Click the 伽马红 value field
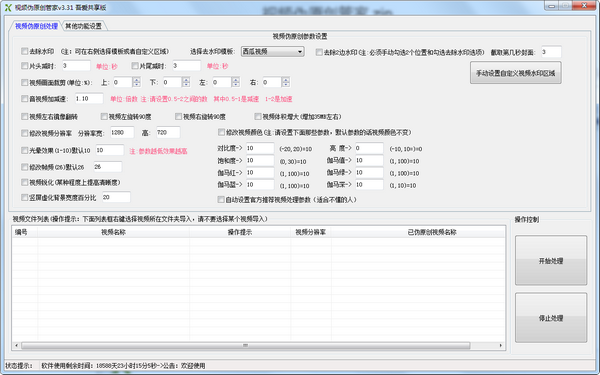 click(x=260, y=173)
